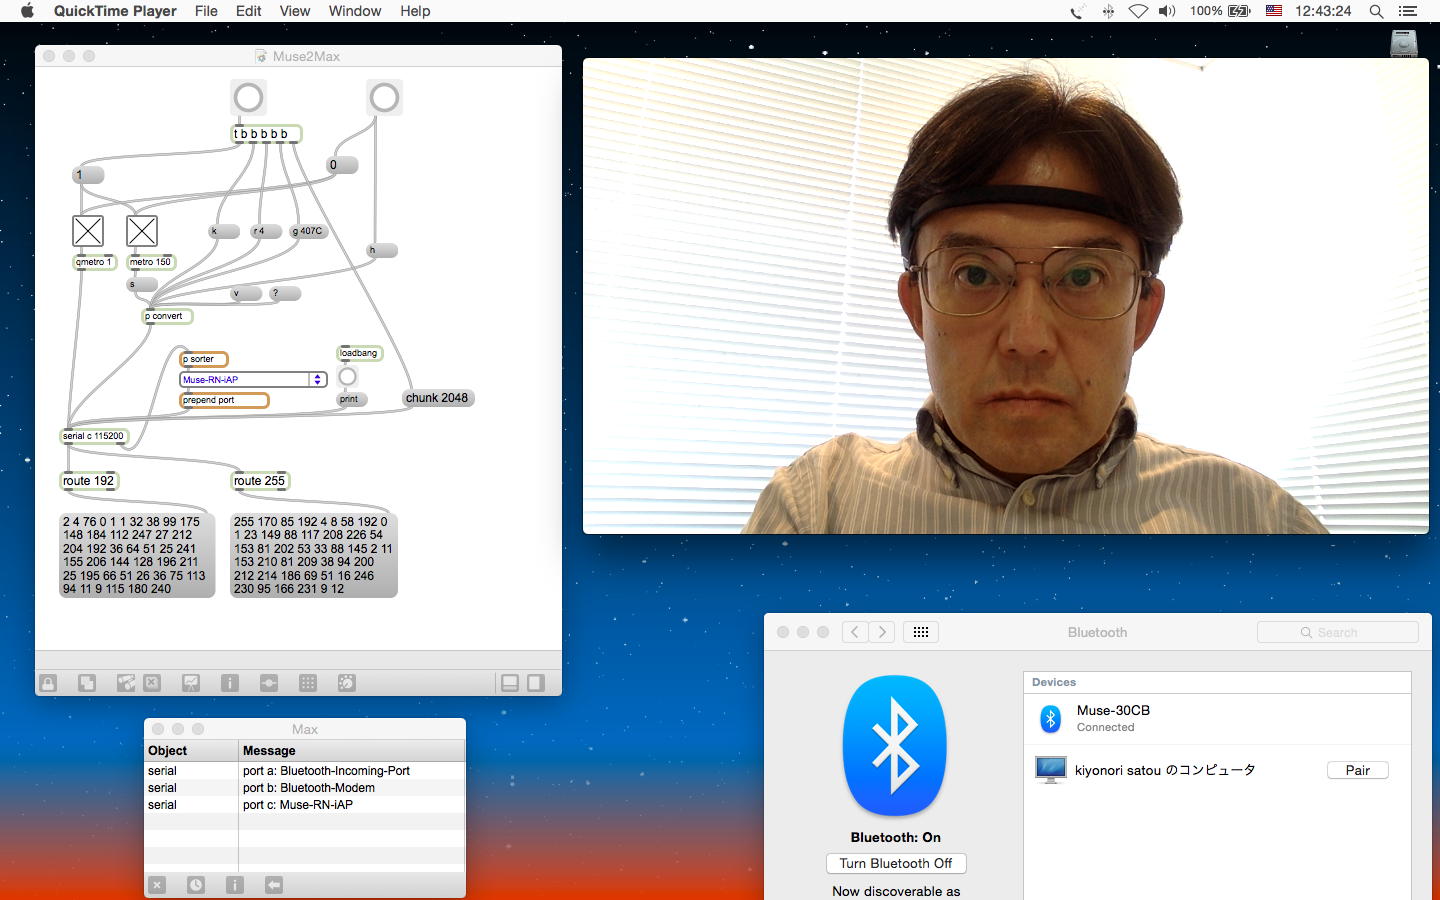Image resolution: width=1440 pixels, height=900 pixels.
Task: Click the clock icon in Max window
Action: [196, 885]
